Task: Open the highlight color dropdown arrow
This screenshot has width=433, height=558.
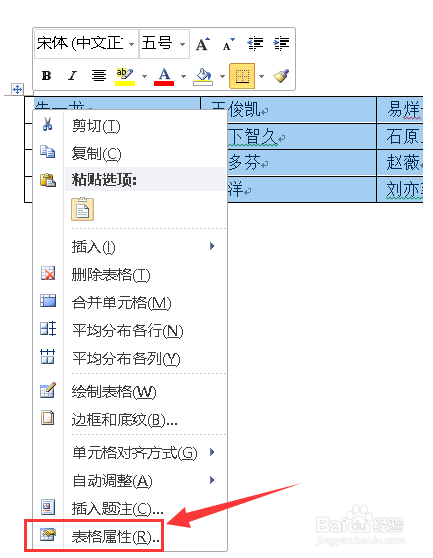Action: 144,76
